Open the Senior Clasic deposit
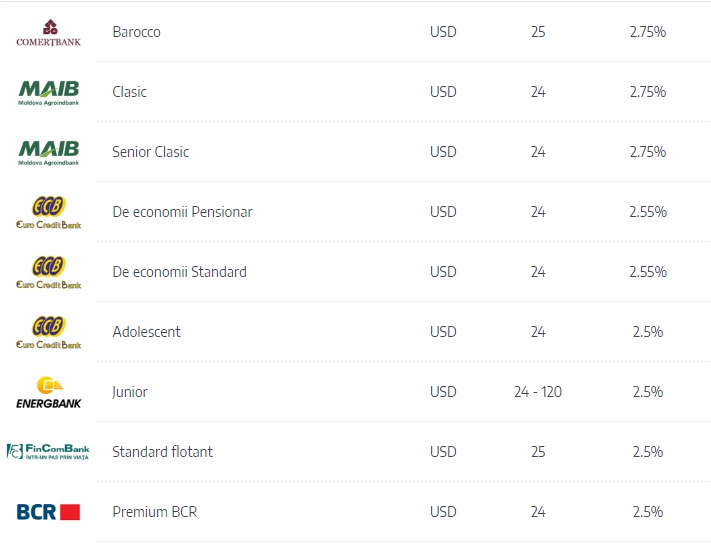The image size is (711, 547). [x=151, y=151]
